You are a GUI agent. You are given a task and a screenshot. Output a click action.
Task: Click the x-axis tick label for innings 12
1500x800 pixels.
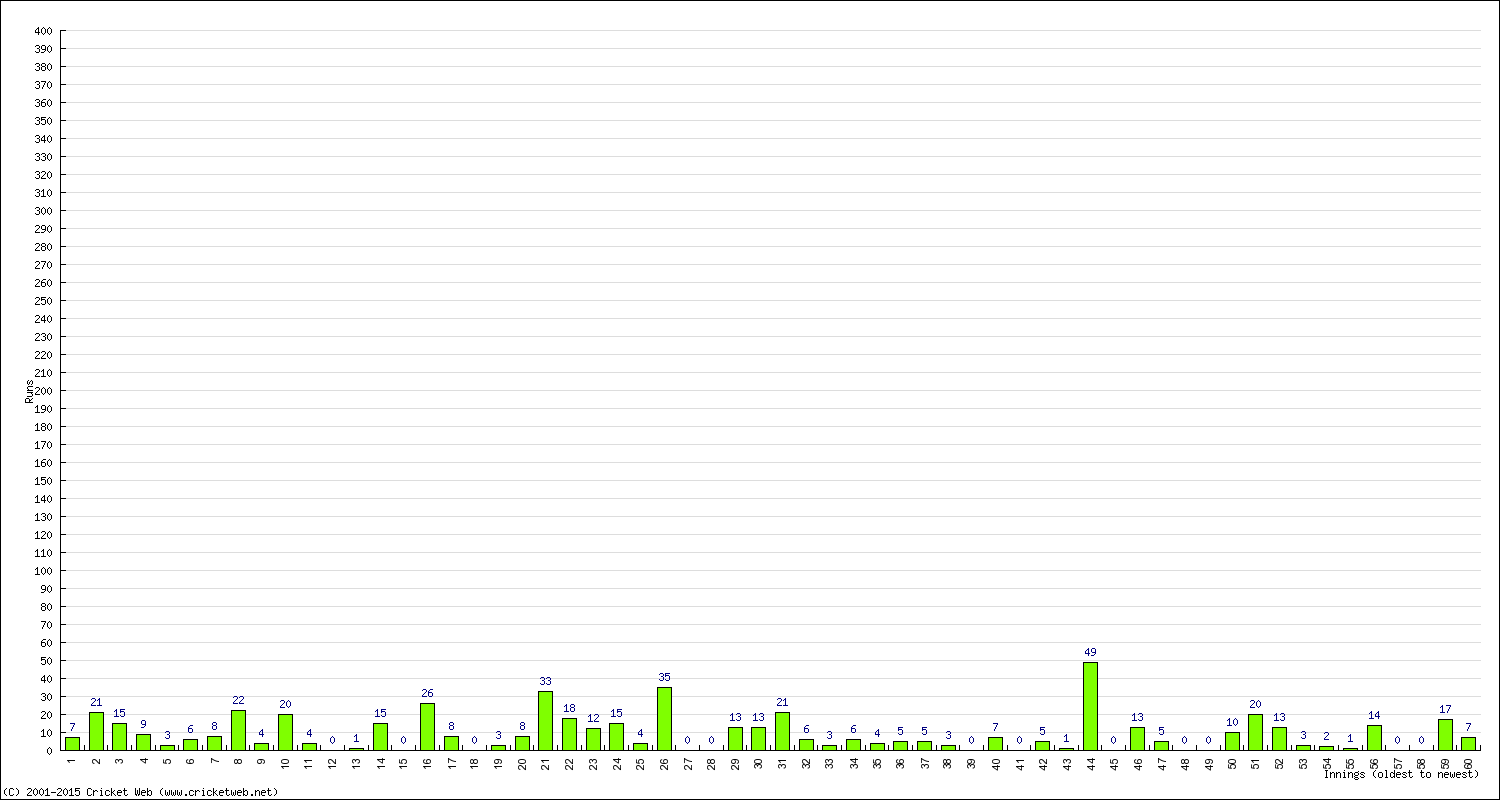332,762
